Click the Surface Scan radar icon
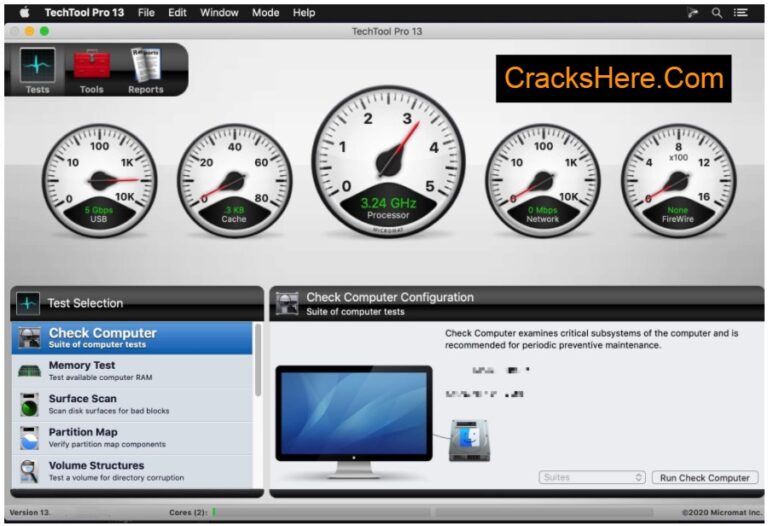Screen dimensions: 768x526 [x=29, y=405]
